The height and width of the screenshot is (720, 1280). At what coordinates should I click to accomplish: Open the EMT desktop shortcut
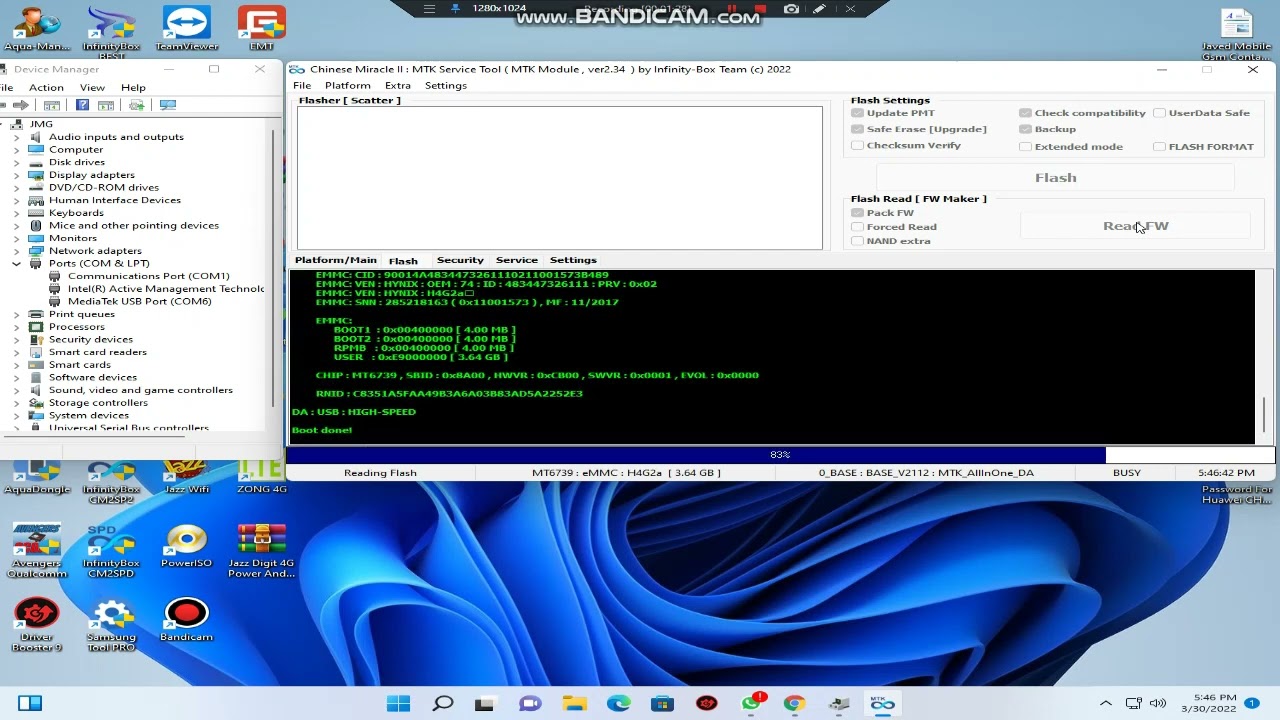pos(261,28)
